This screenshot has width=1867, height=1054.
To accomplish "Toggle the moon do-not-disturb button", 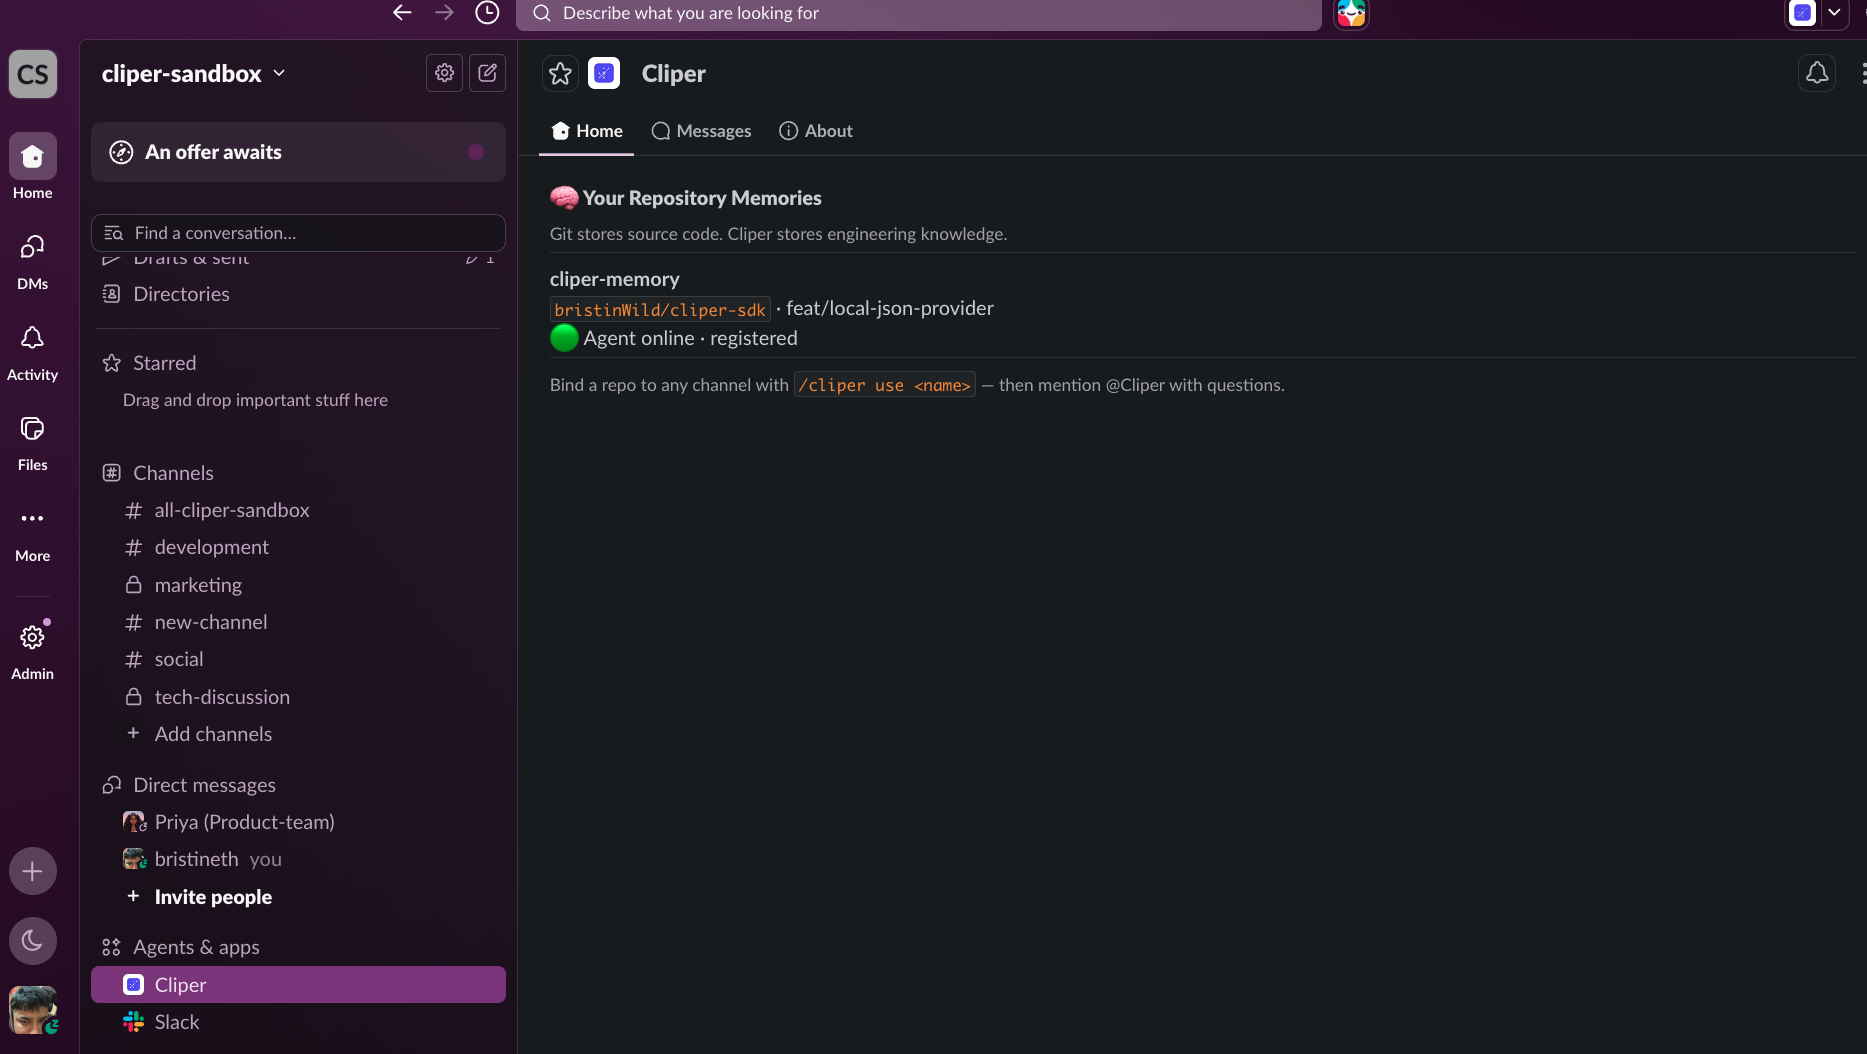I will point(33,941).
